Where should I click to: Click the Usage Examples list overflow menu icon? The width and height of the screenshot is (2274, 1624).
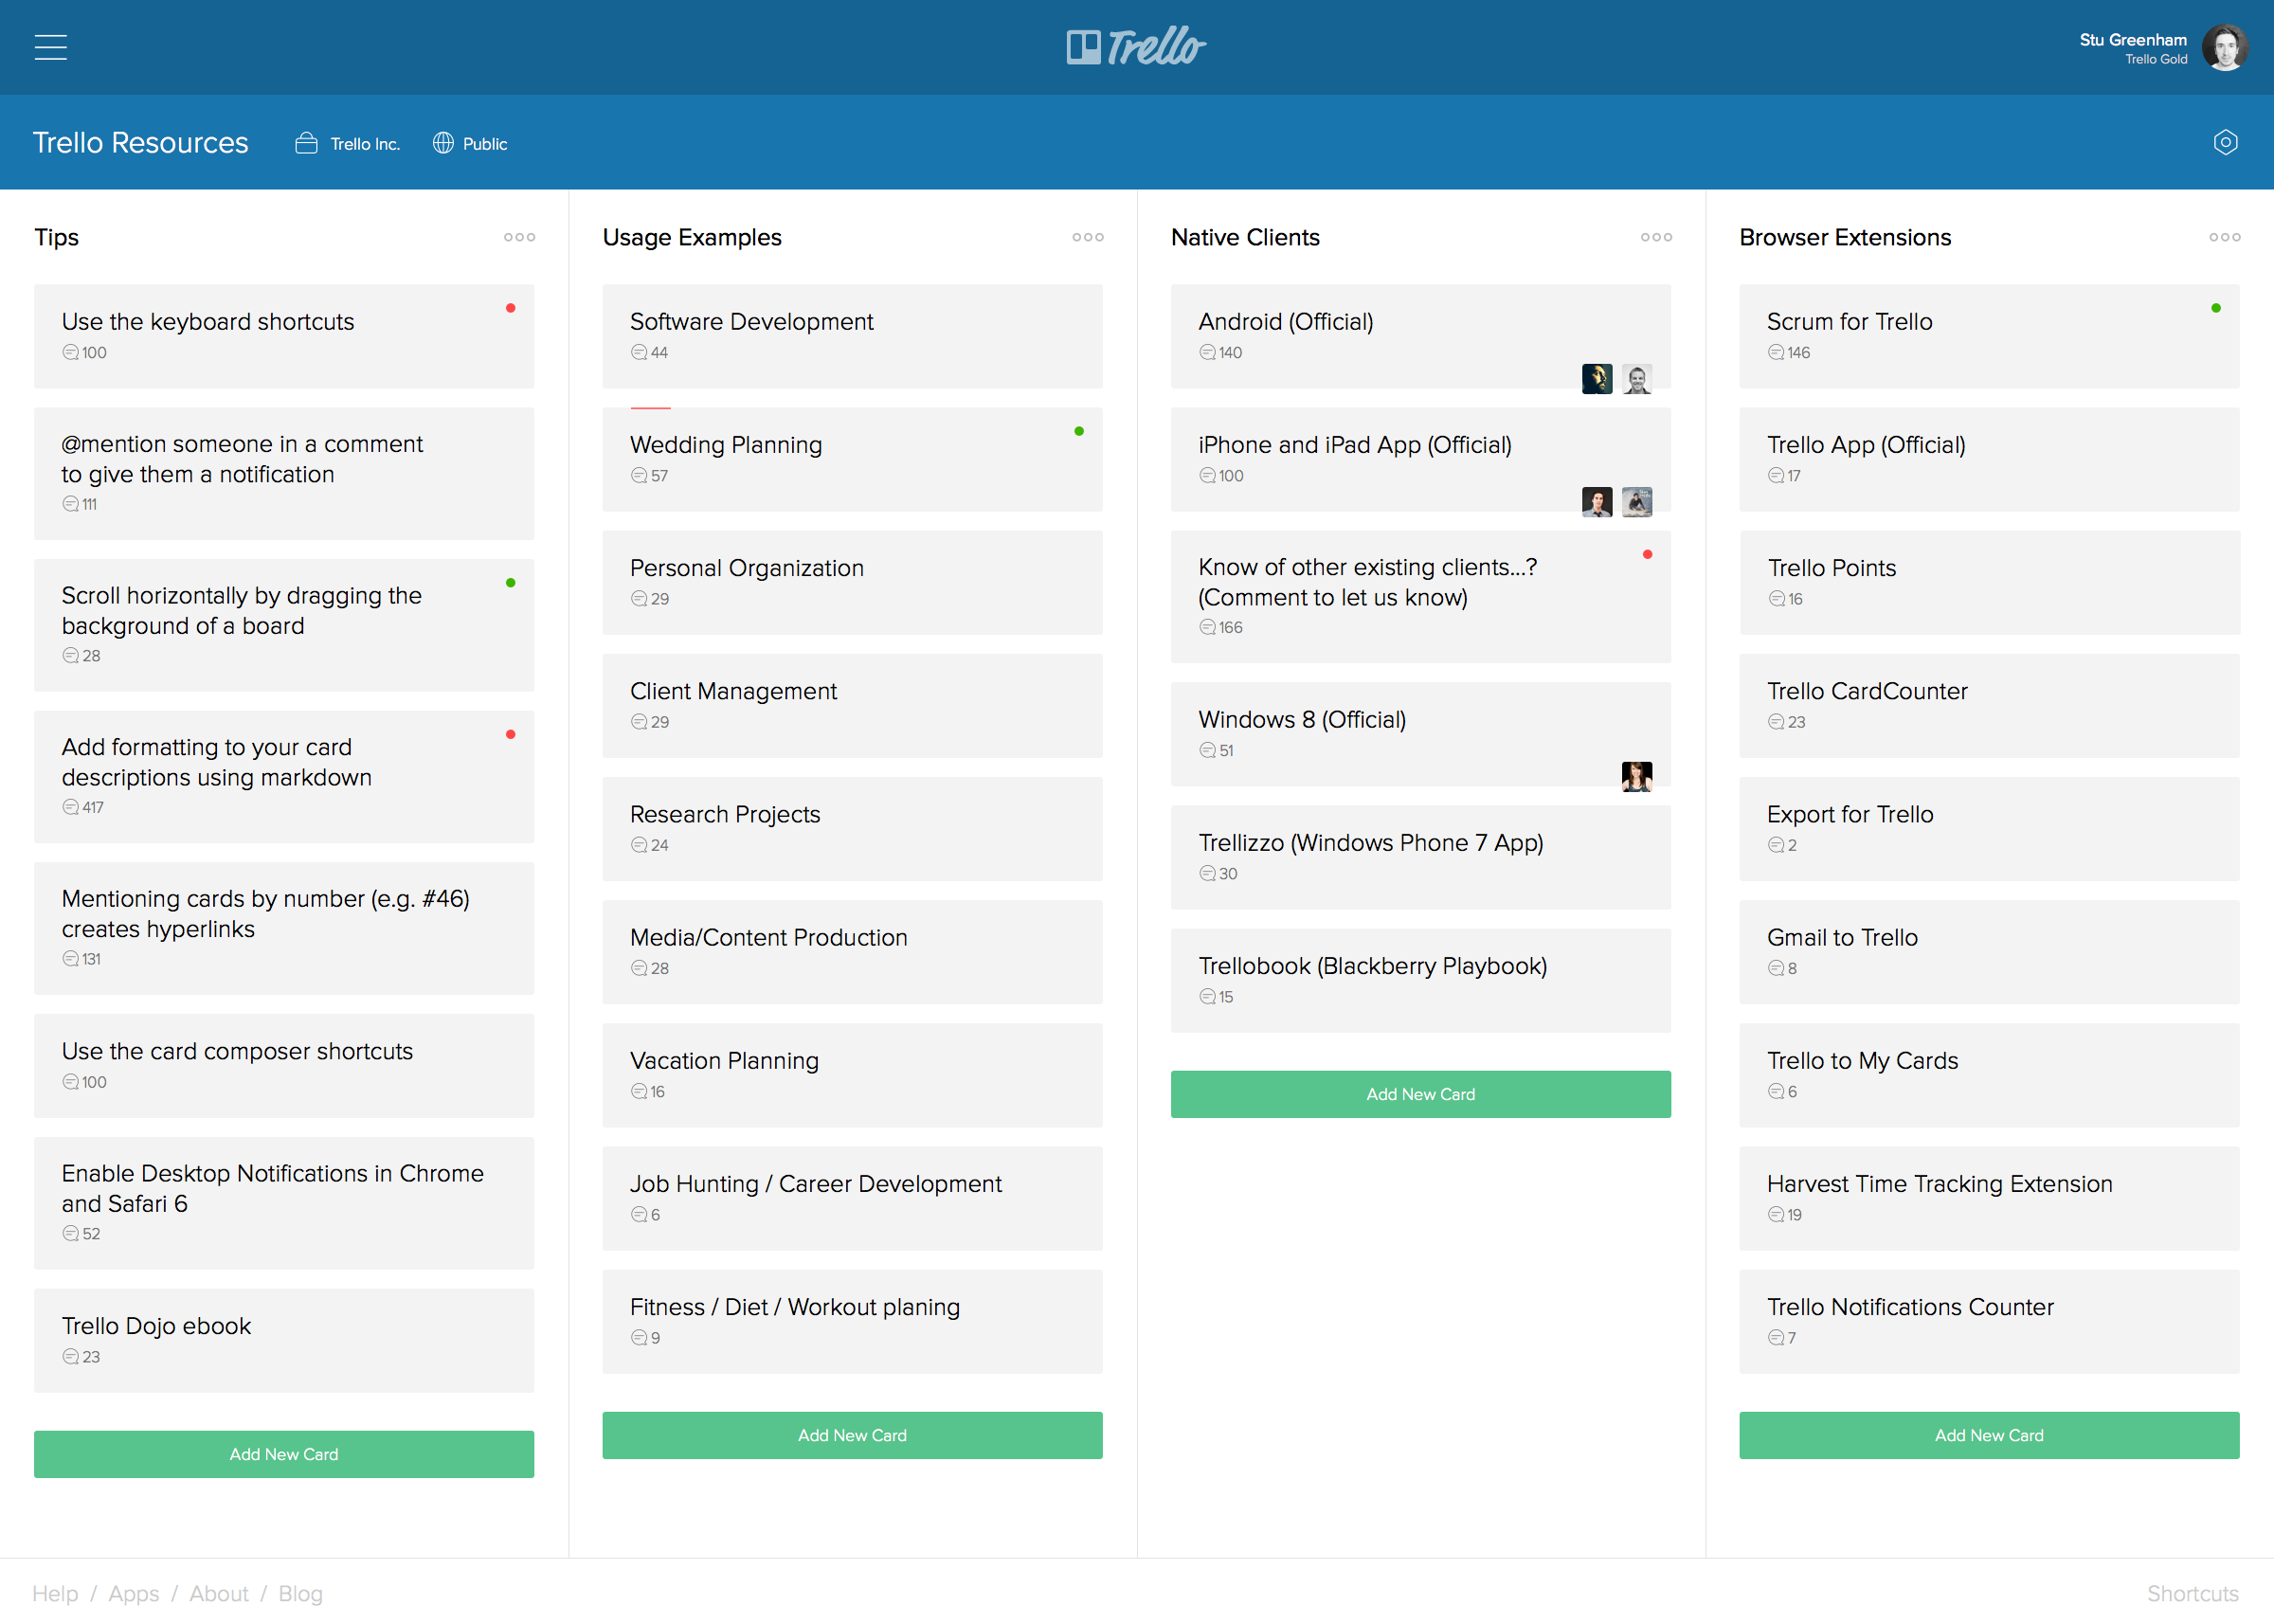pos(1088,236)
